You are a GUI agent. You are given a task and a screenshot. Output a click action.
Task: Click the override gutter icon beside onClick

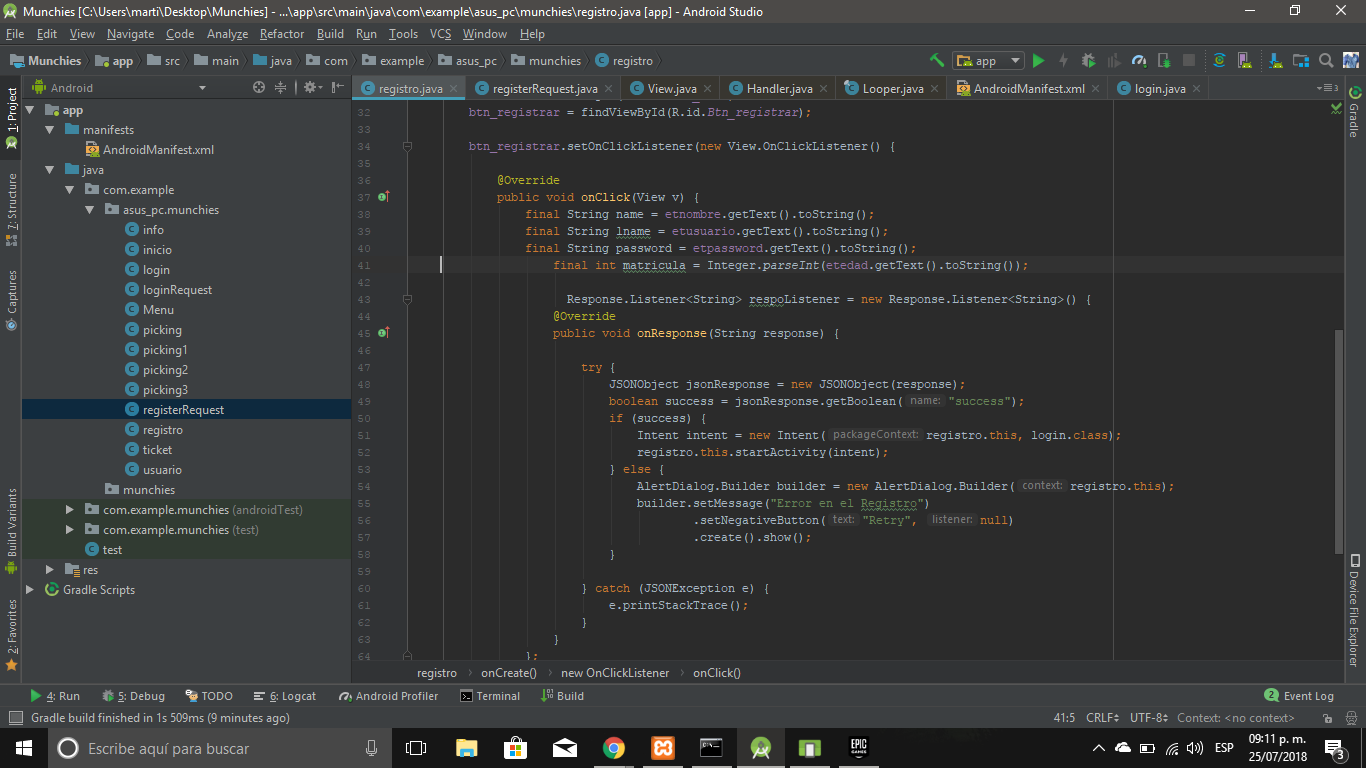[383, 197]
